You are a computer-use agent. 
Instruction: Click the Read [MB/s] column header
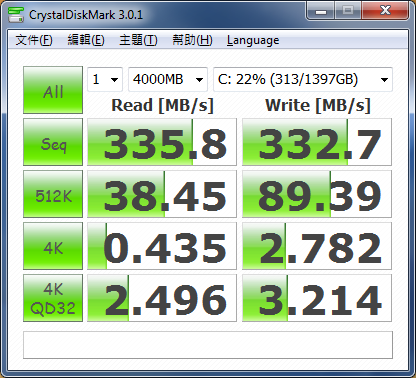click(162, 105)
